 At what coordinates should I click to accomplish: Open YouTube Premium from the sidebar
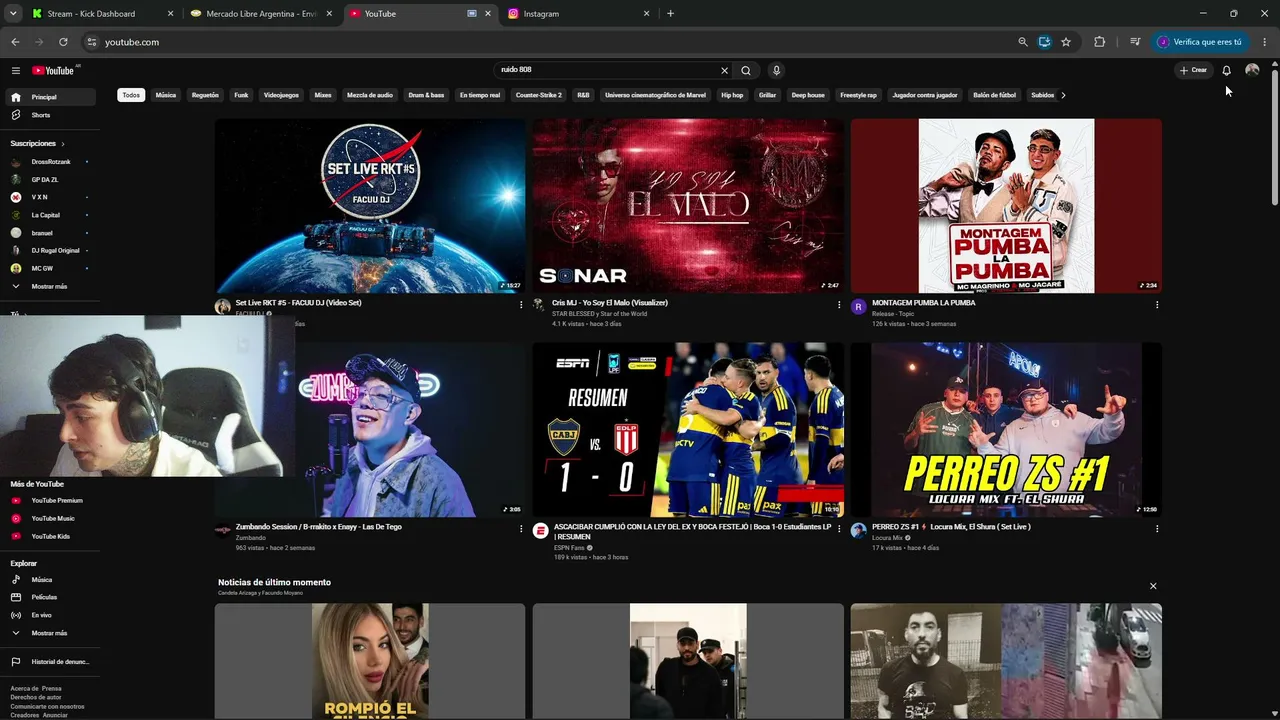click(x=52, y=500)
